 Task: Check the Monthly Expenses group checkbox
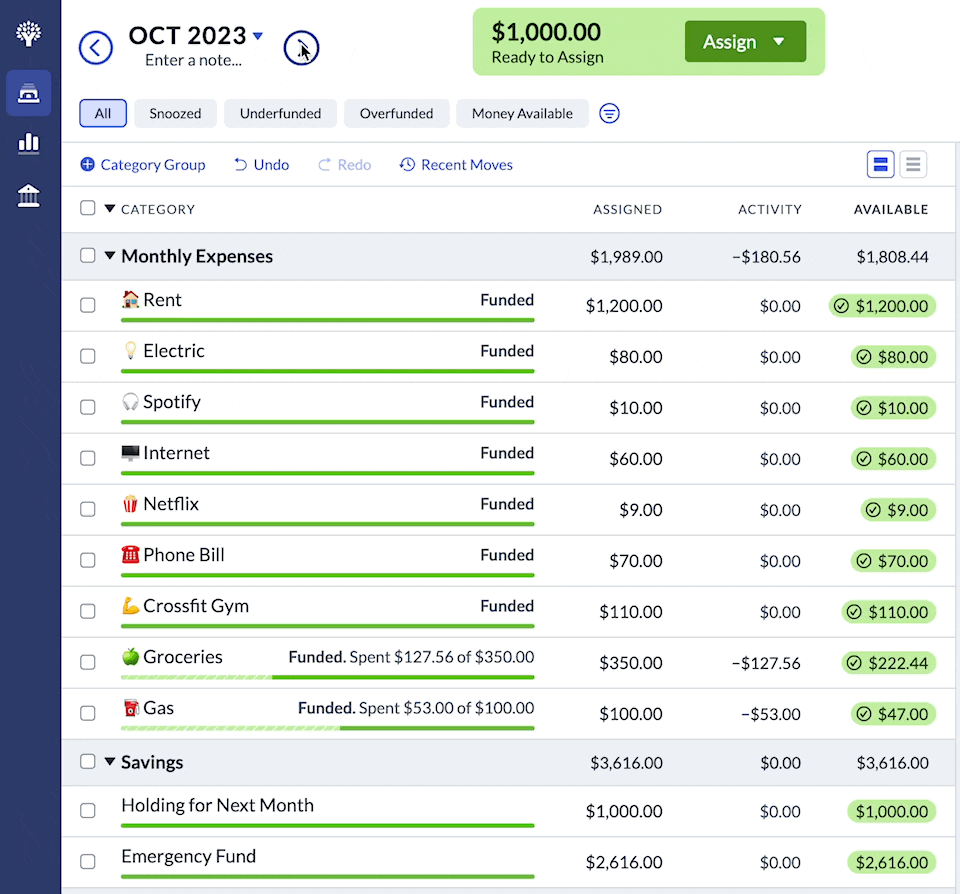(88, 255)
